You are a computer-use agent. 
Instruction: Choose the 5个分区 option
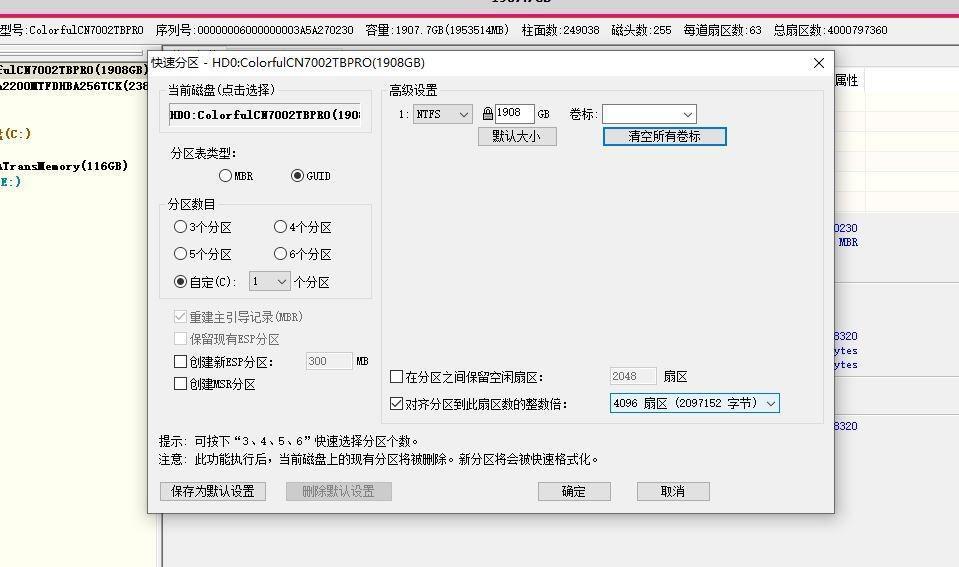coord(180,253)
